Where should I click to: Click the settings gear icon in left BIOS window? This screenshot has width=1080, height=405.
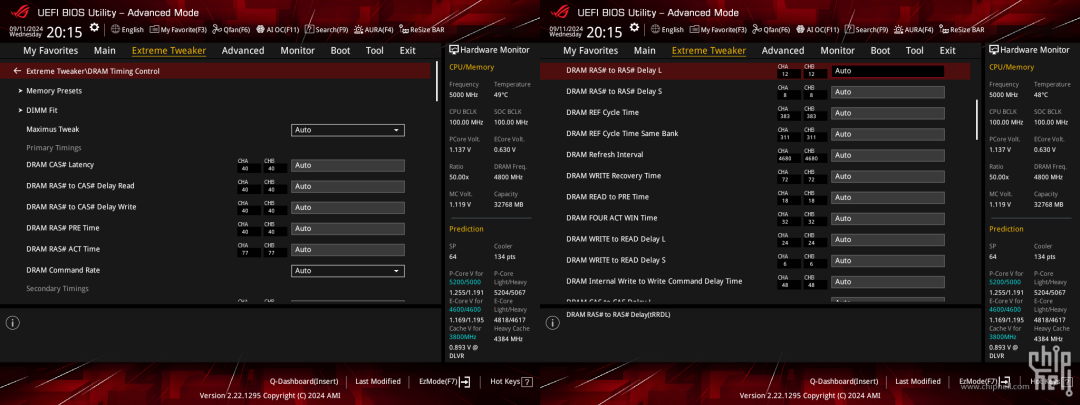tap(94, 28)
